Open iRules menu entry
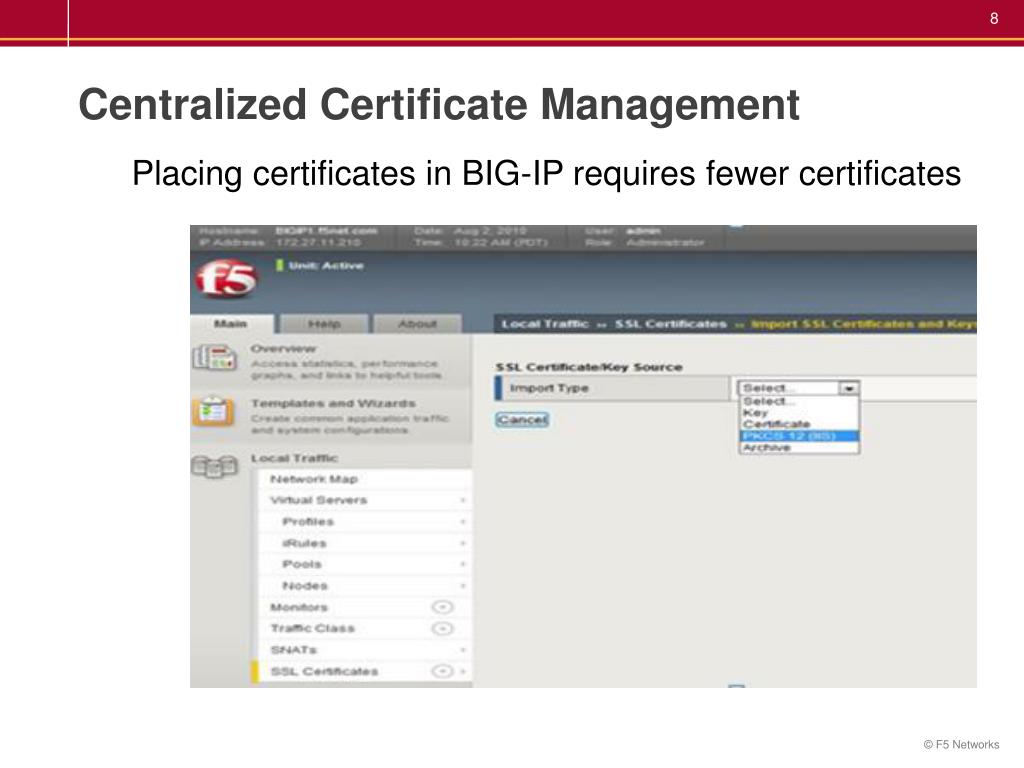The image size is (1024, 768). 304,543
